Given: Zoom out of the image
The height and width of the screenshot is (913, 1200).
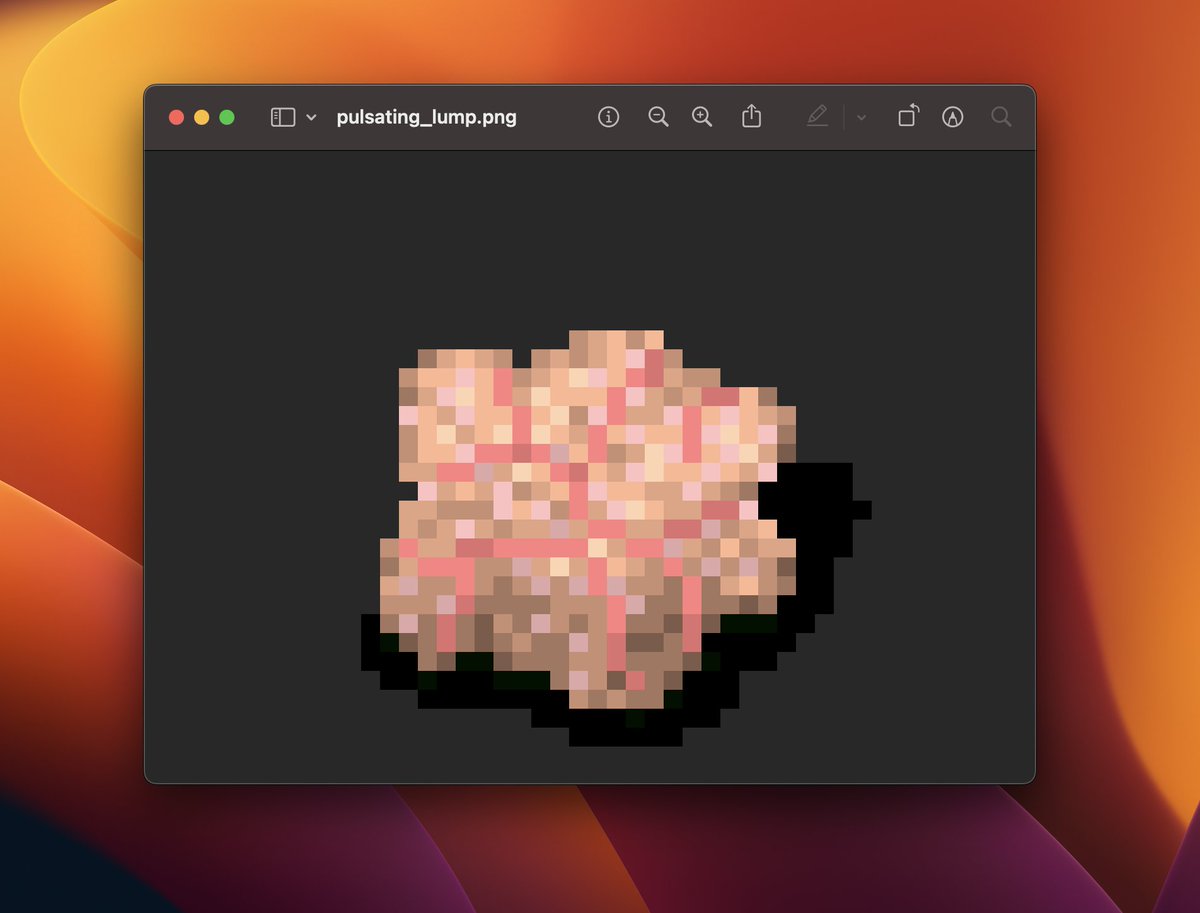Looking at the screenshot, I should [x=658, y=117].
